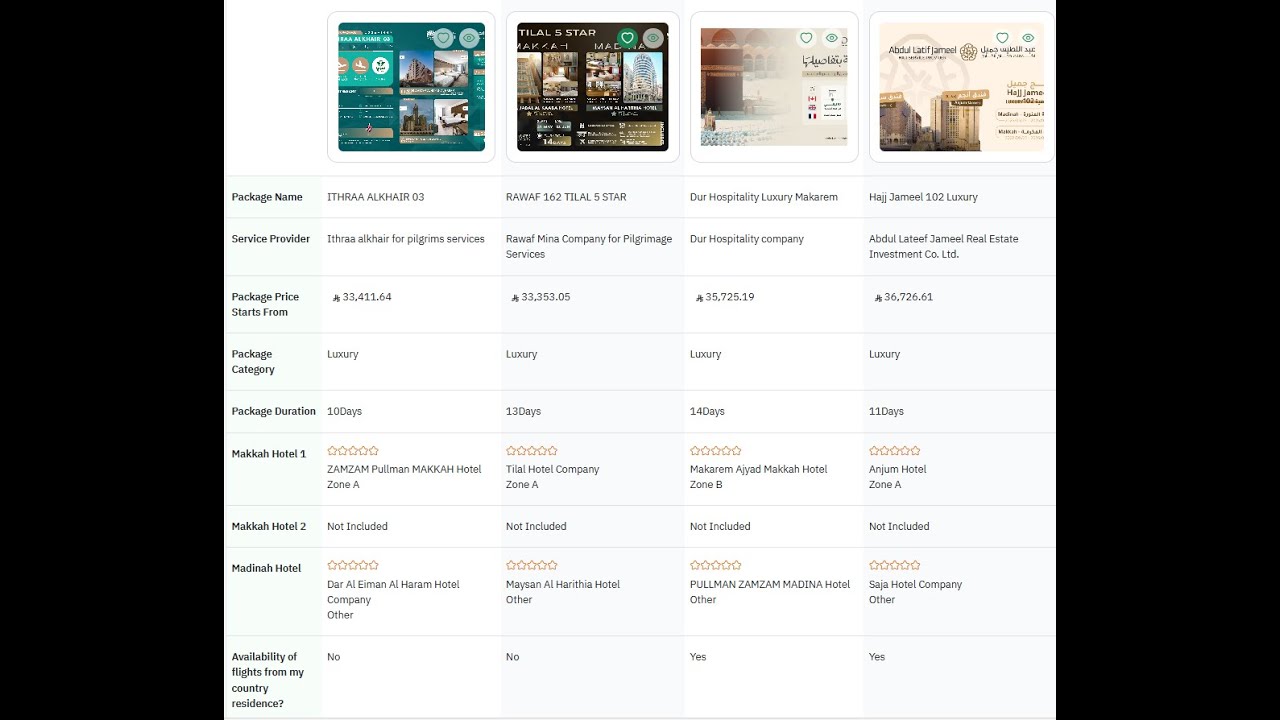Click the 14Days duration cell
This screenshot has width=1280, height=720.
pyautogui.click(x=707, y=412)
